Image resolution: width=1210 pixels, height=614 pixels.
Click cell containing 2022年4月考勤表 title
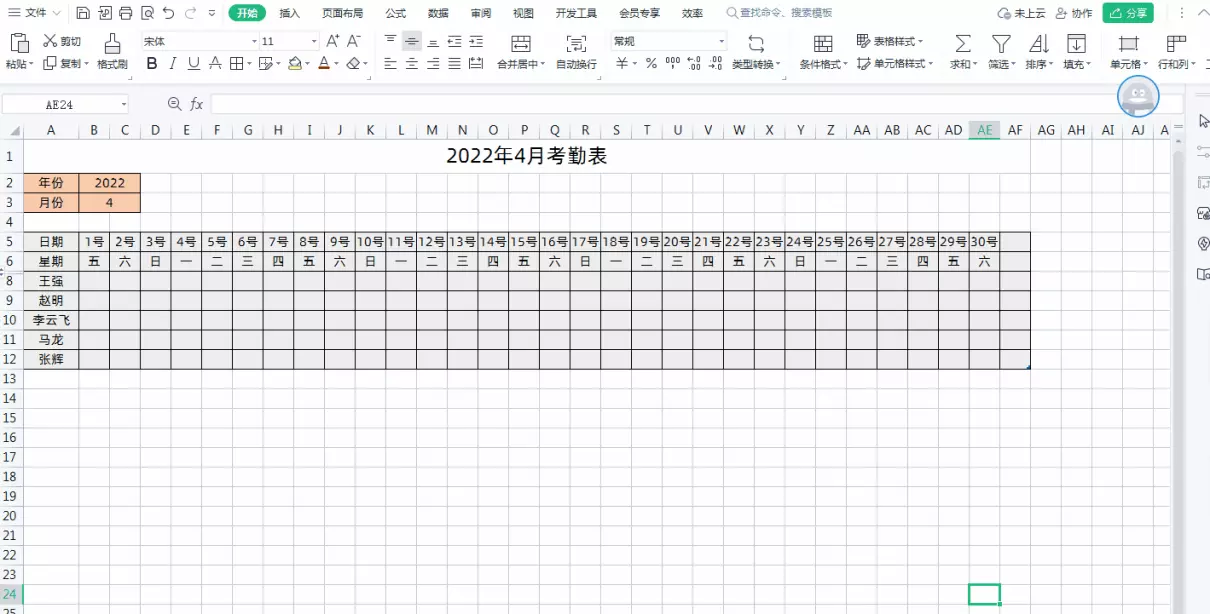[526, 156]
